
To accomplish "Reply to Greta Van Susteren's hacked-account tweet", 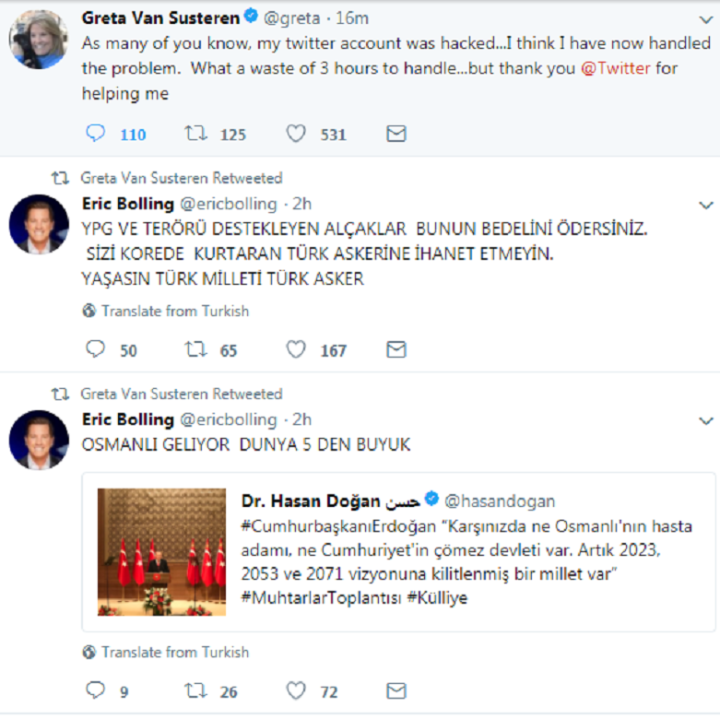I will pyautogui.click(x=96, y=134).
